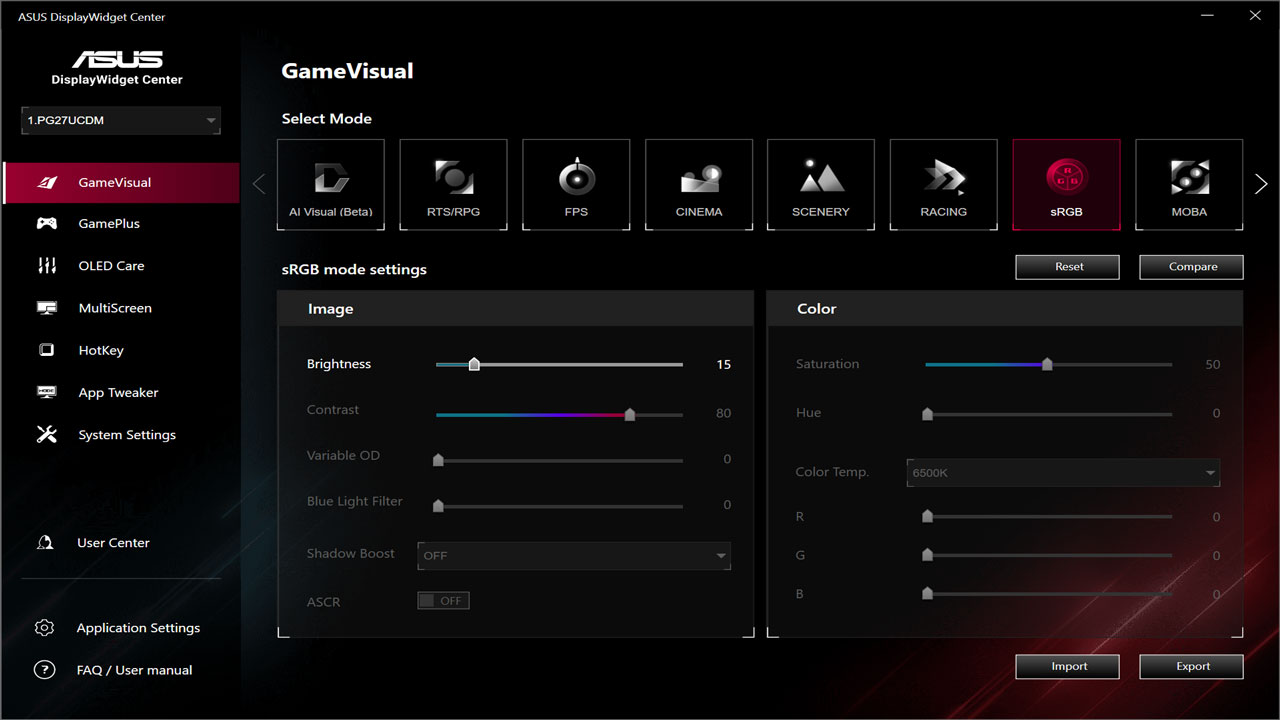Open the monitor selector 1.PG27UCDM dropdown
This screenshot has width=1280, height=720.
point(121,120)
